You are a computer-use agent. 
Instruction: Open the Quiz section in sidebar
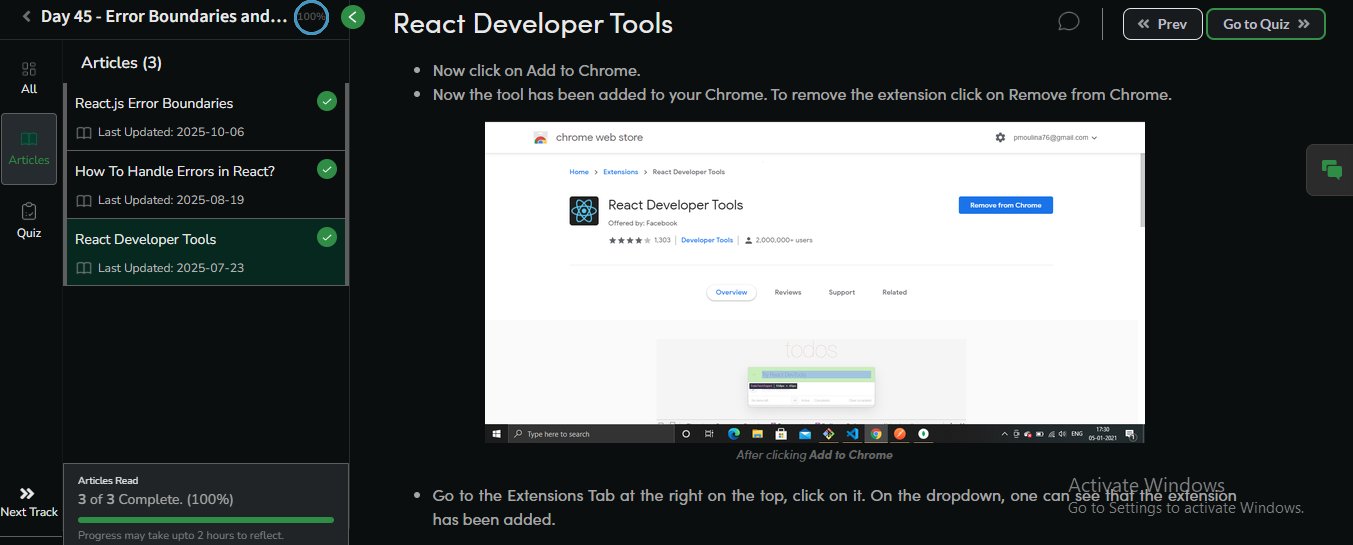[x=29, y=221]
